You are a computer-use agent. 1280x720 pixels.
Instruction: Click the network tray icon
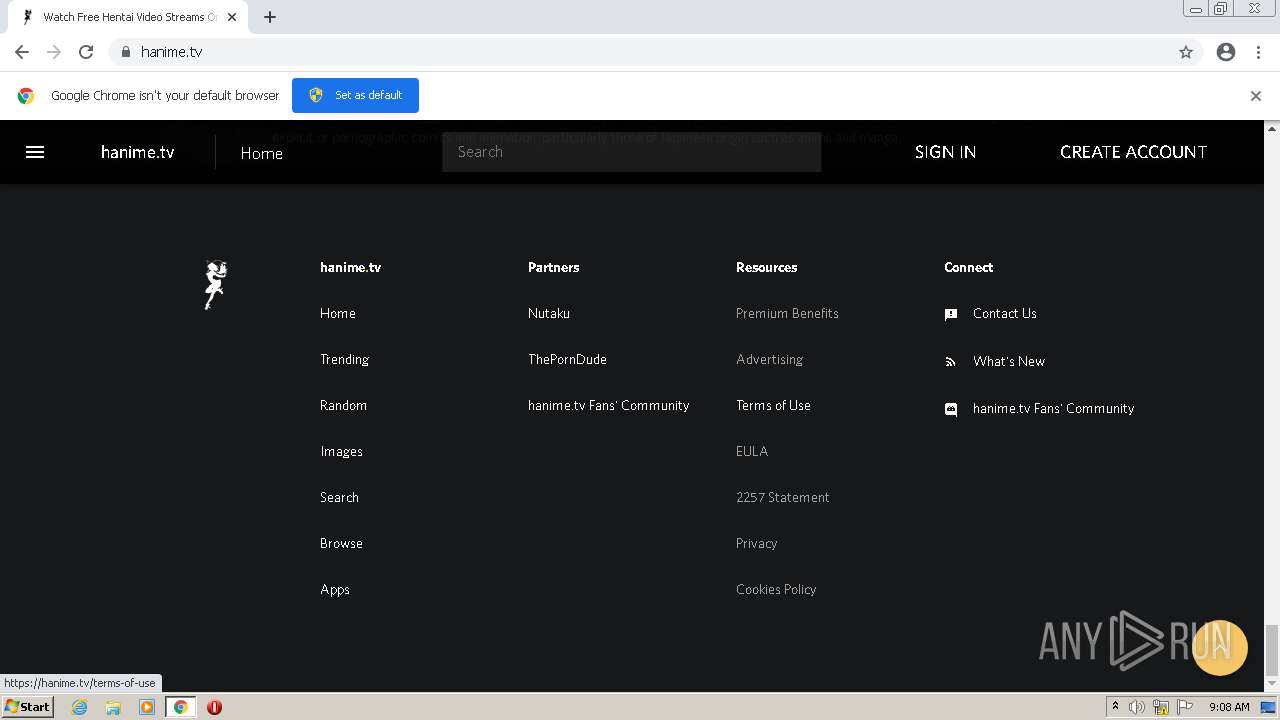point(1161,707)
